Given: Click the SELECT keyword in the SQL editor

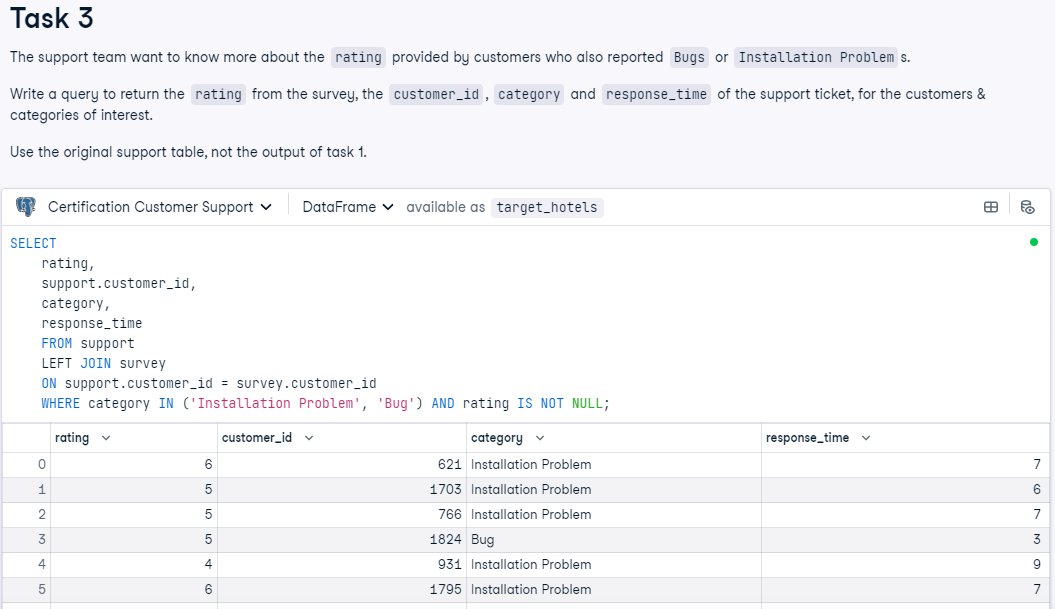Looking at the screenshot, I should [x=33, y=243].
